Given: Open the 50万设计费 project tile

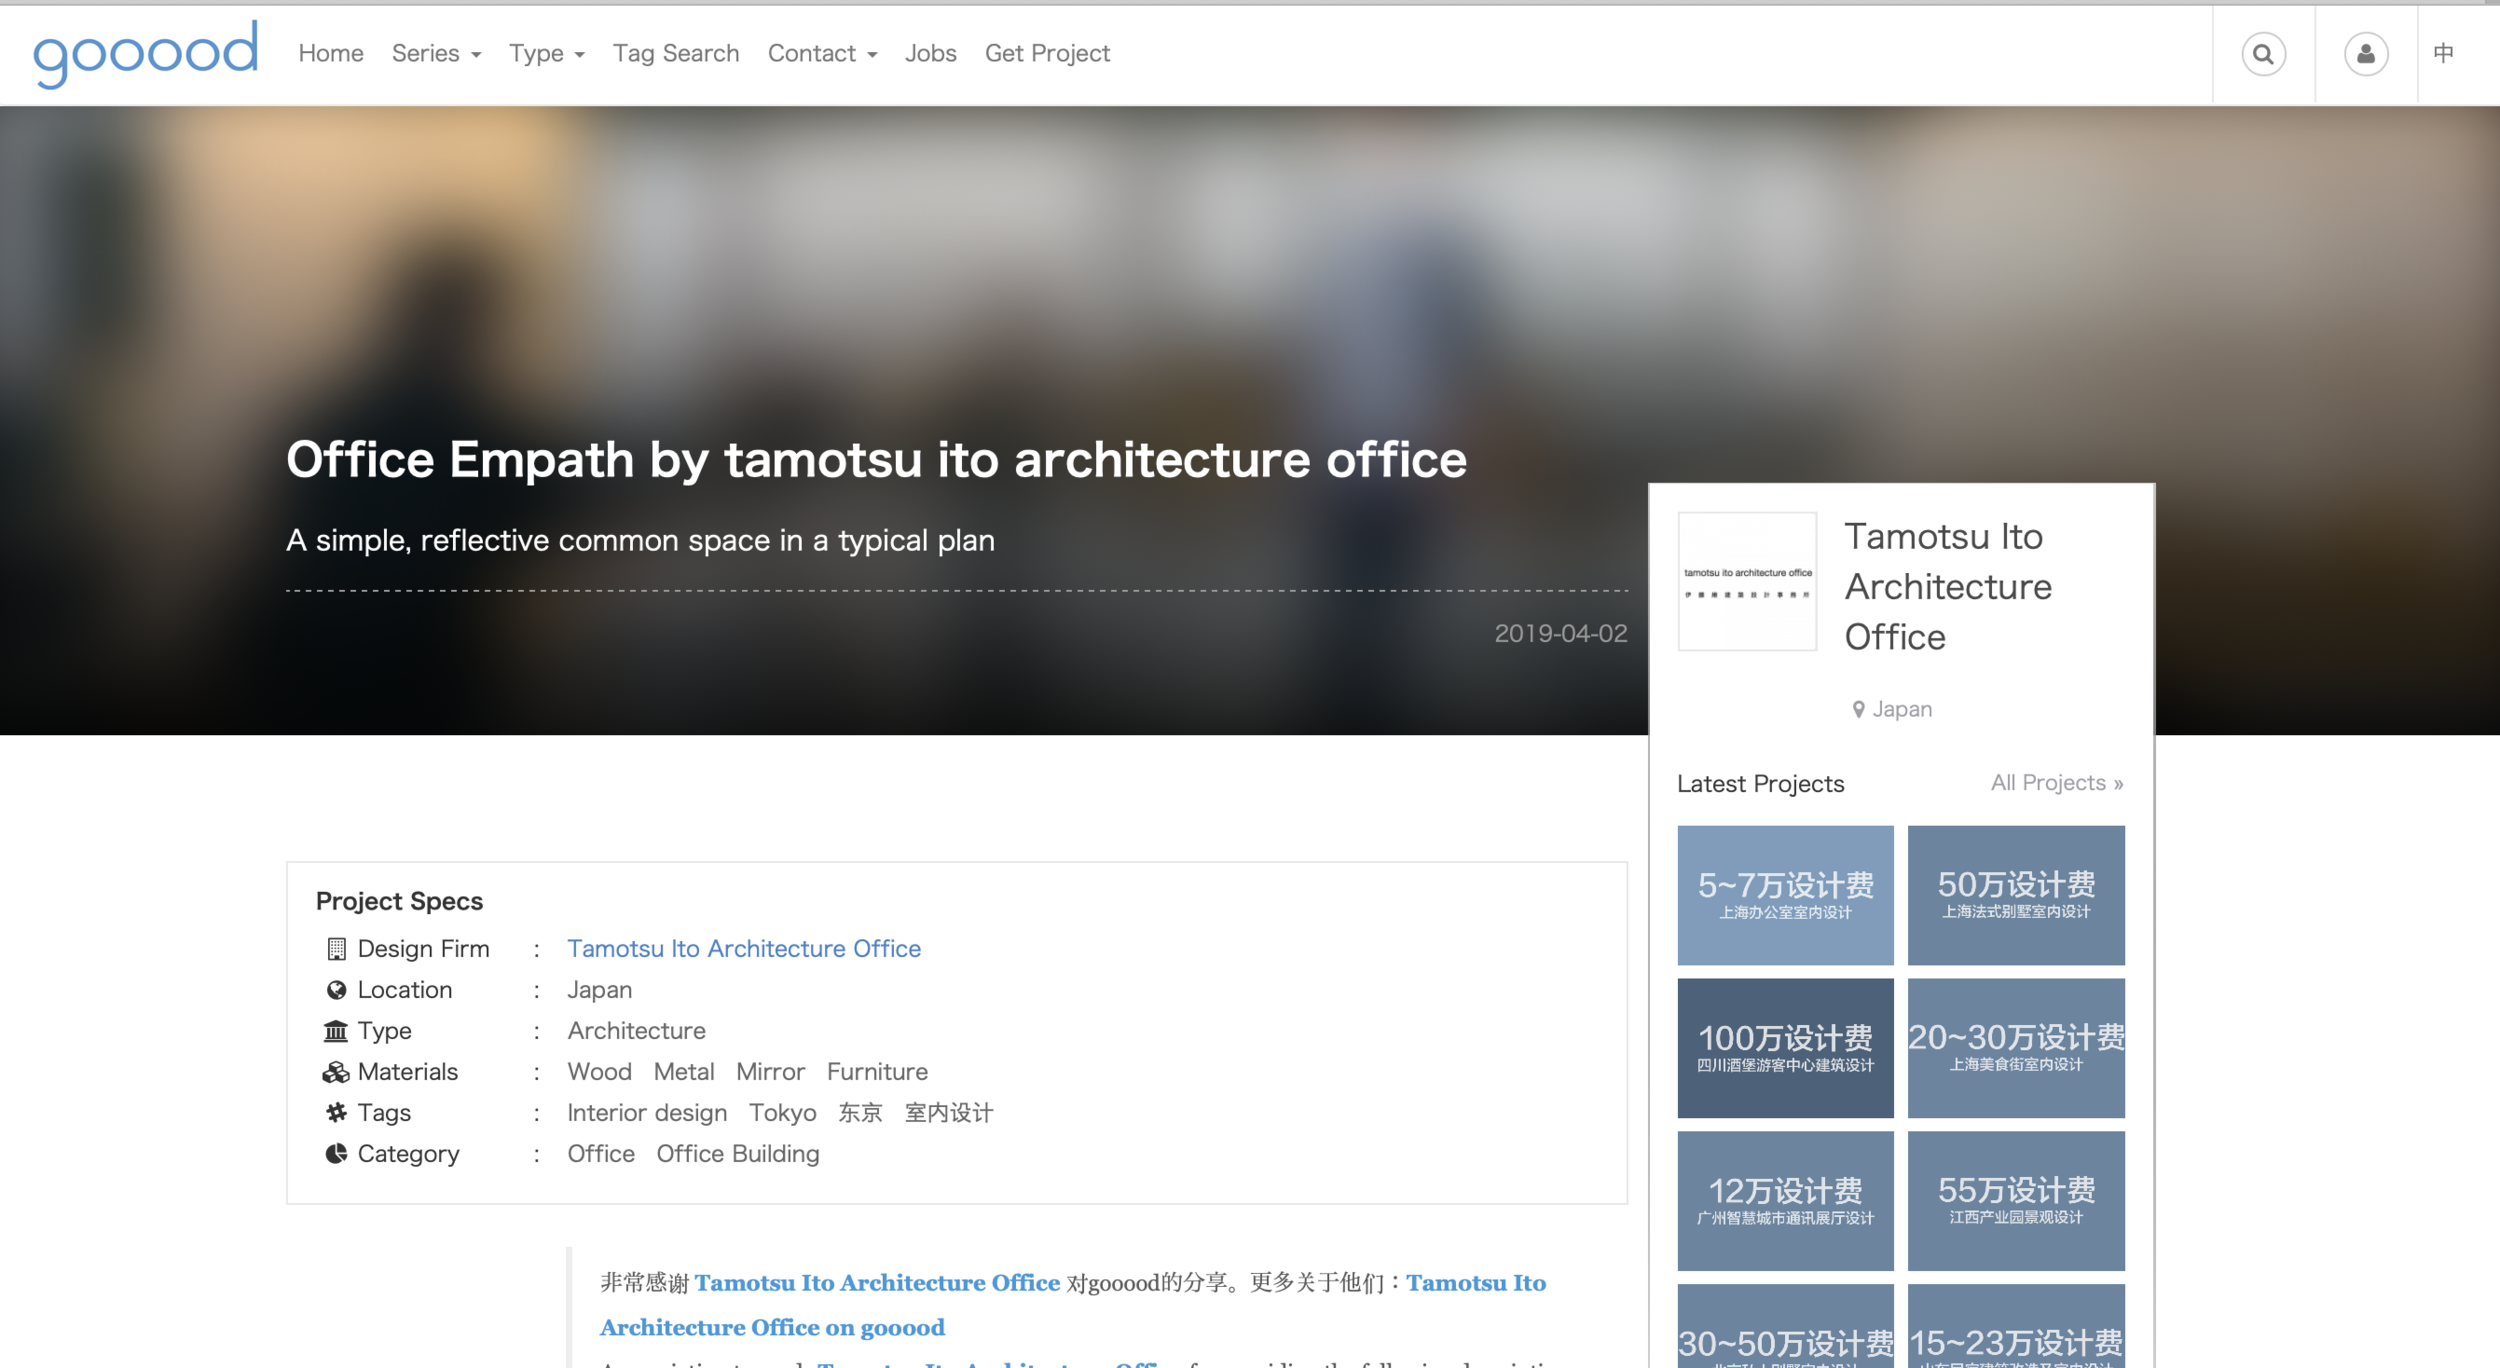Looking at the screenshot, I should 2016,895.
